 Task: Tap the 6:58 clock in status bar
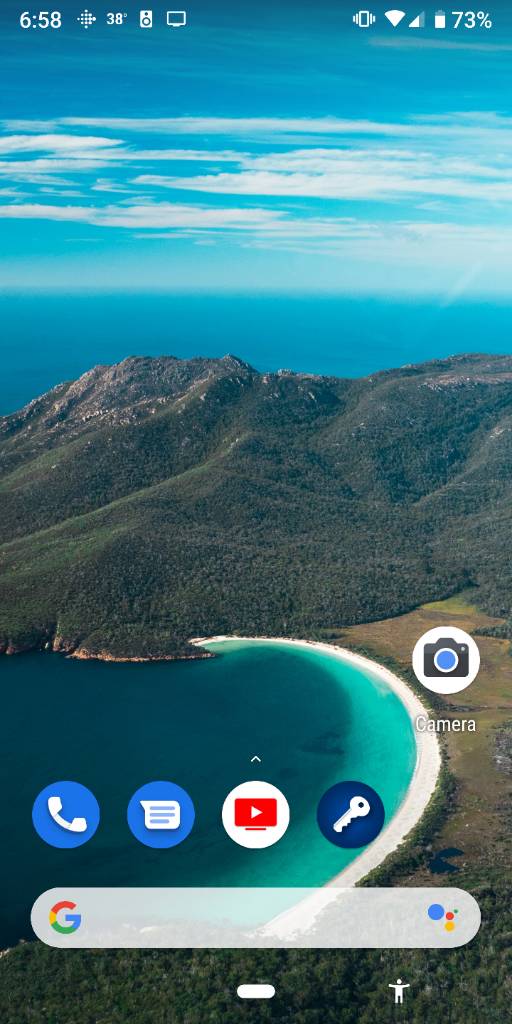40,20
